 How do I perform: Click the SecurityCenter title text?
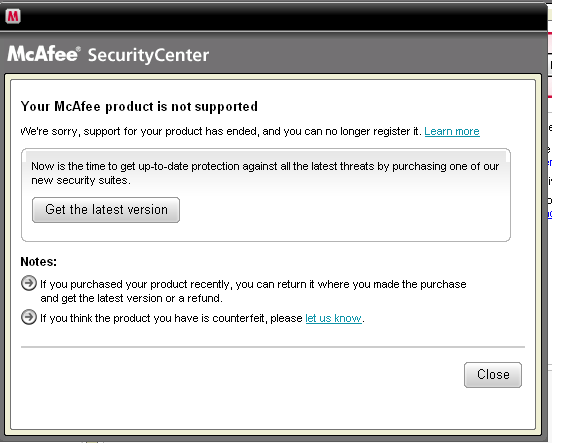click(x=148, y=55)
